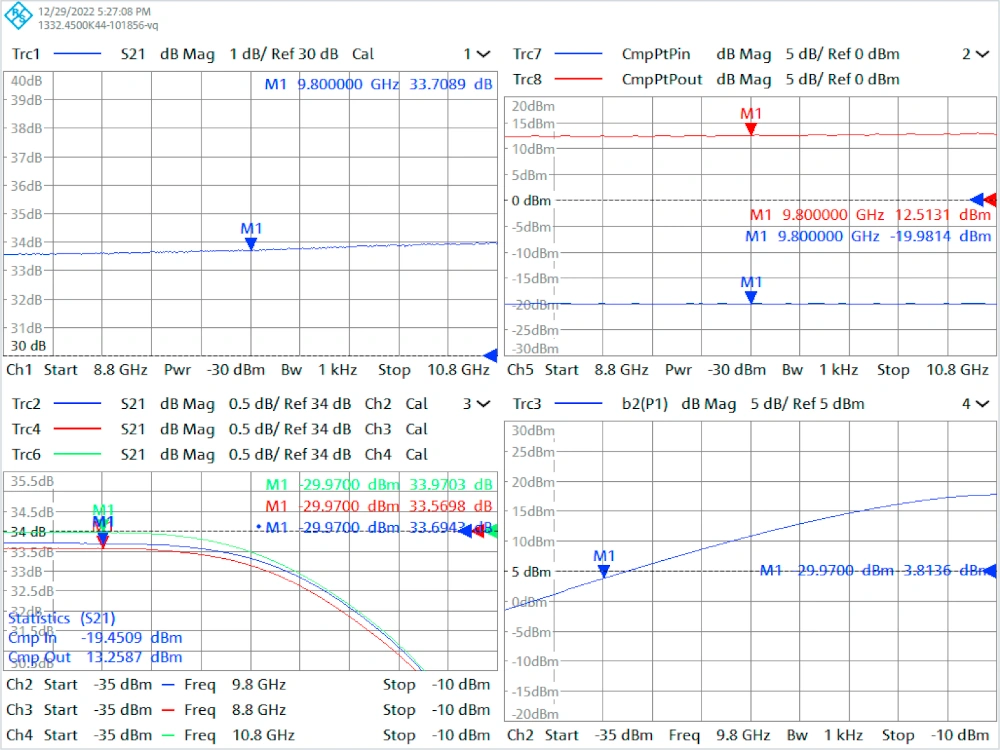
Task: Click the CmpPtPout measurement label
Action: click(661, 80)
